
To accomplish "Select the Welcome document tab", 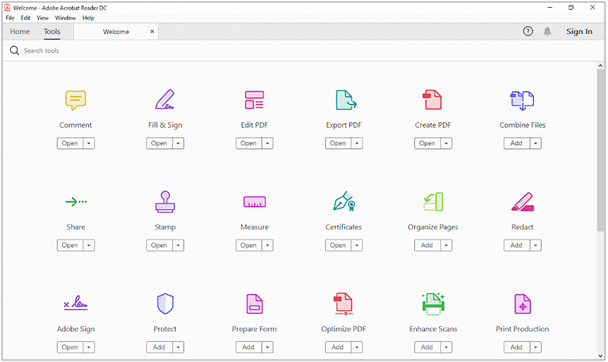I will click(116, 32).
